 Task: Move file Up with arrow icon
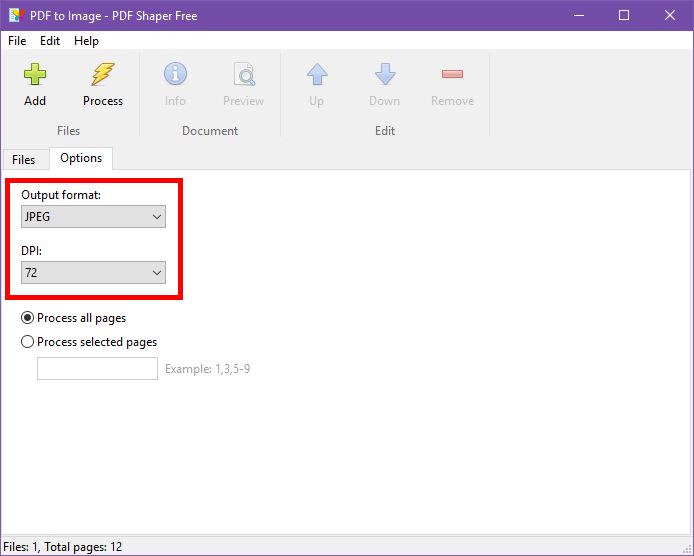pyautogui.click(x=317, y=74)
